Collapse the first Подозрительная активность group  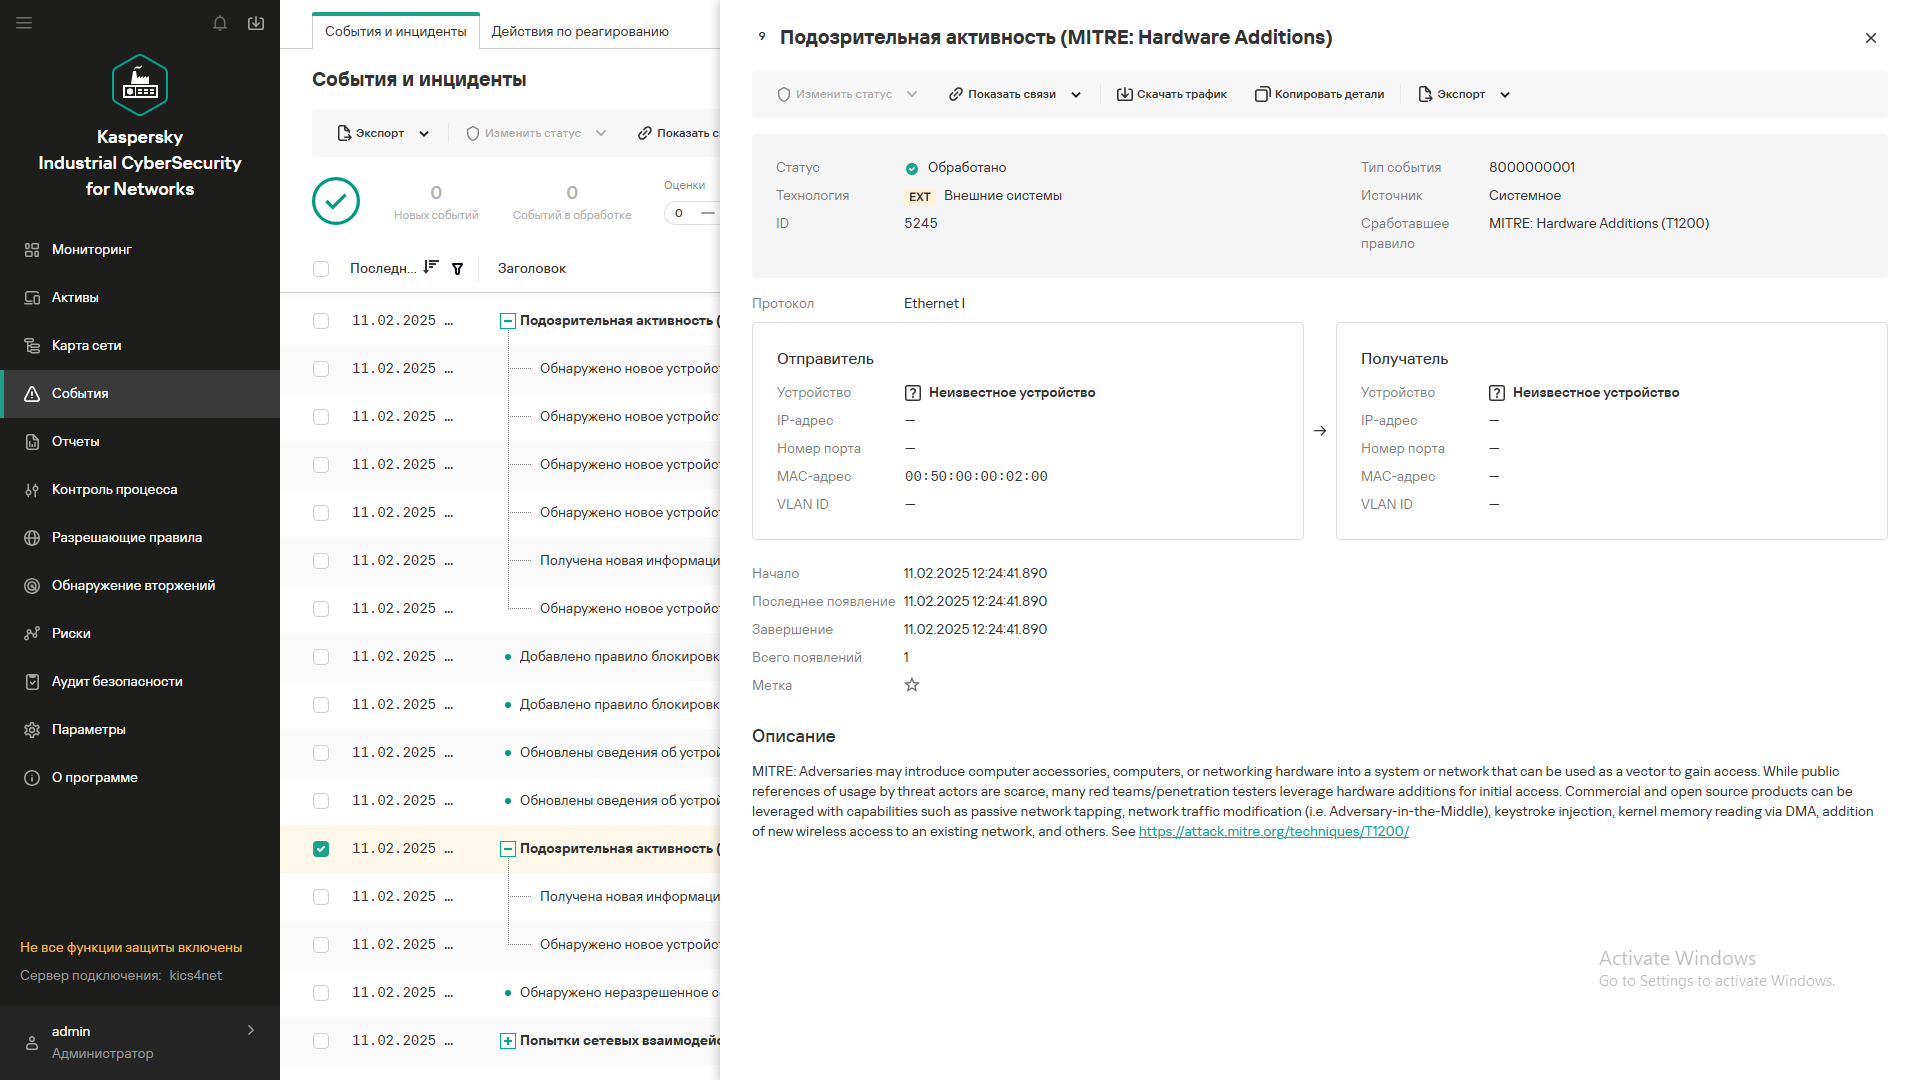tap(508, 321)
